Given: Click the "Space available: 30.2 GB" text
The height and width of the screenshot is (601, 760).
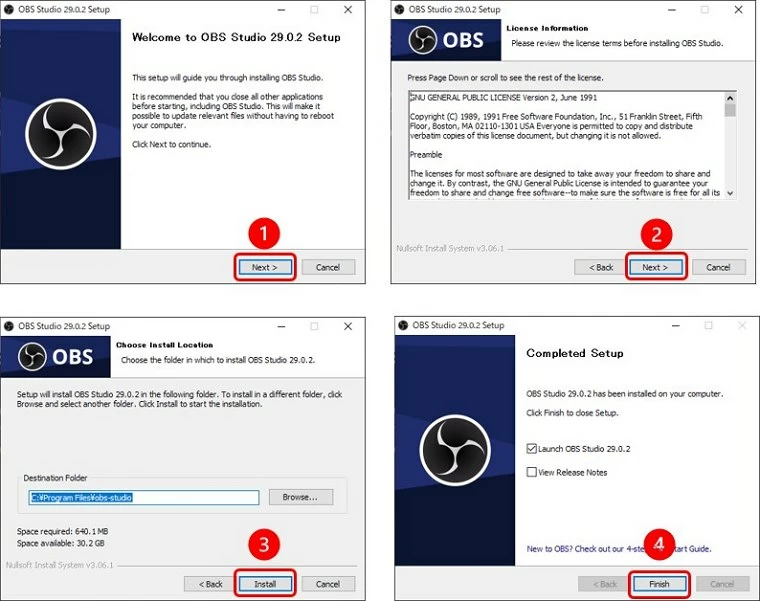Looking at the screenshot, I should point(61,543).
